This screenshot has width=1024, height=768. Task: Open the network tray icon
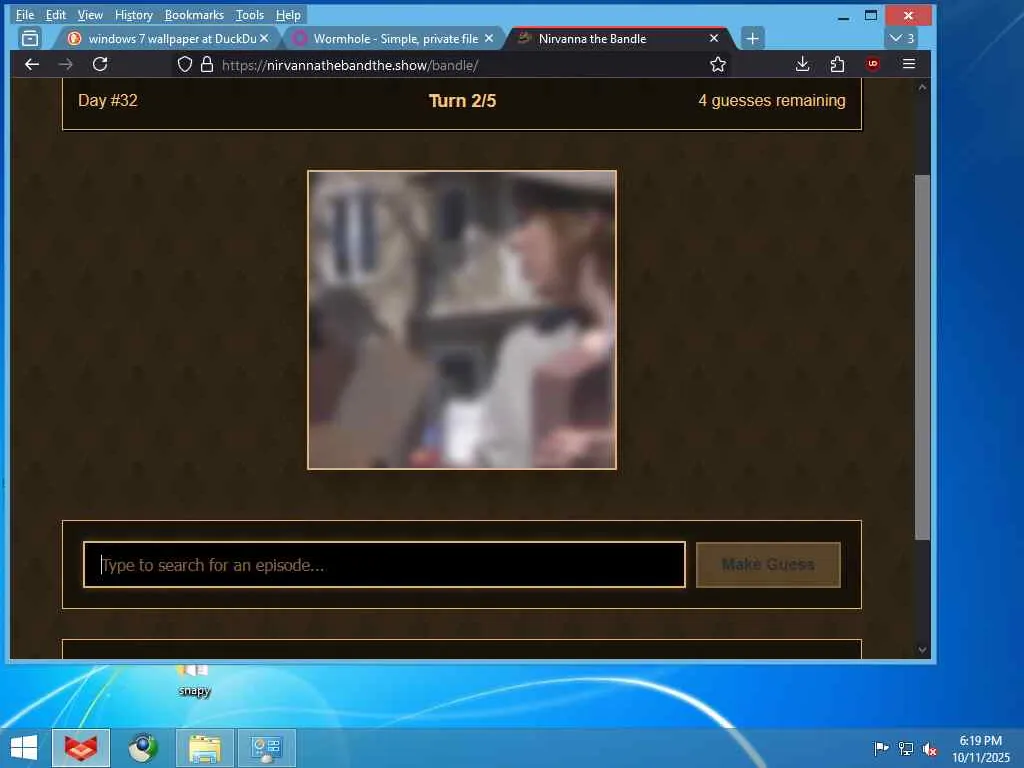[906, 748]
